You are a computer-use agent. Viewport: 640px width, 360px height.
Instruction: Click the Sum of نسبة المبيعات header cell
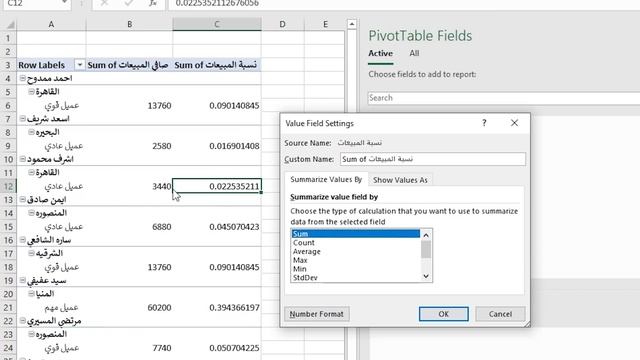(x=217, y=65)
